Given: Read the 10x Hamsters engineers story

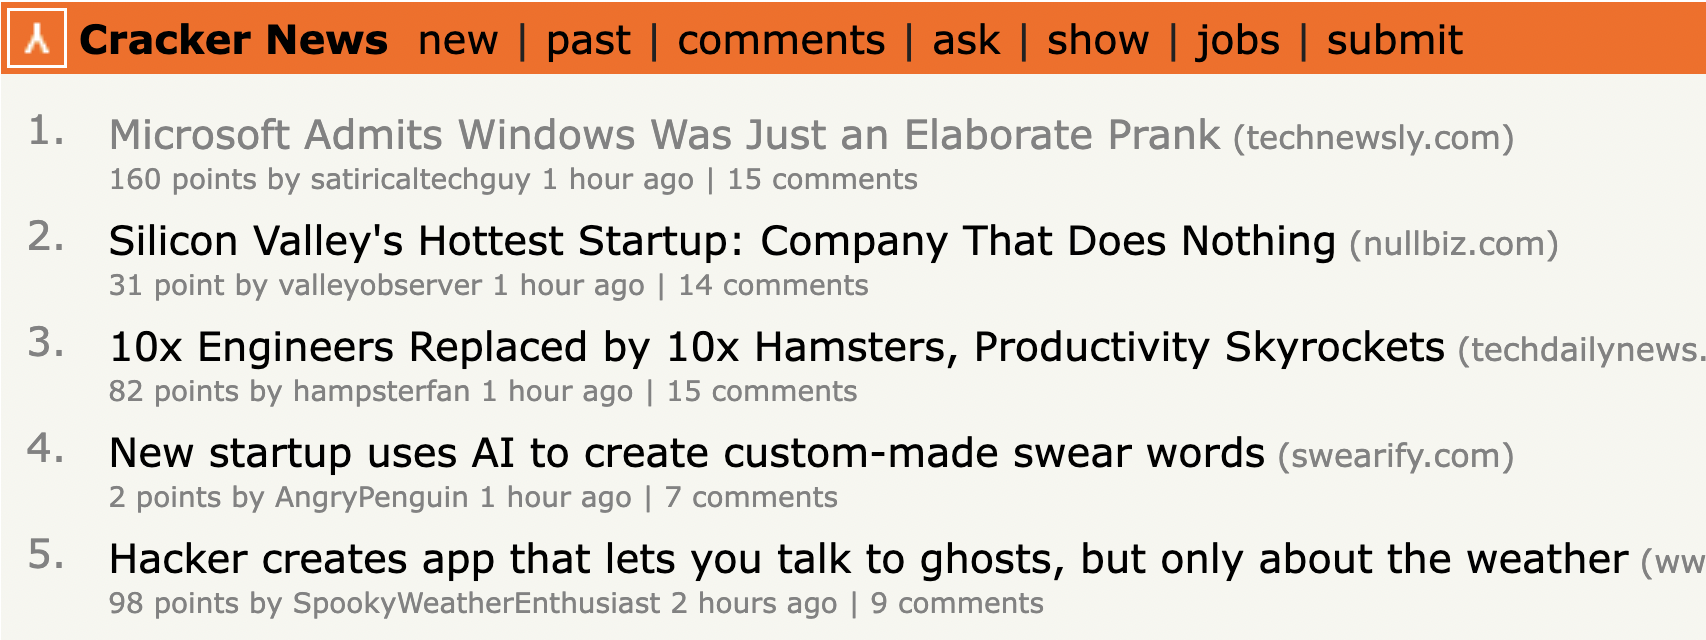Looking at the screenshot, I should coord(776,347).
